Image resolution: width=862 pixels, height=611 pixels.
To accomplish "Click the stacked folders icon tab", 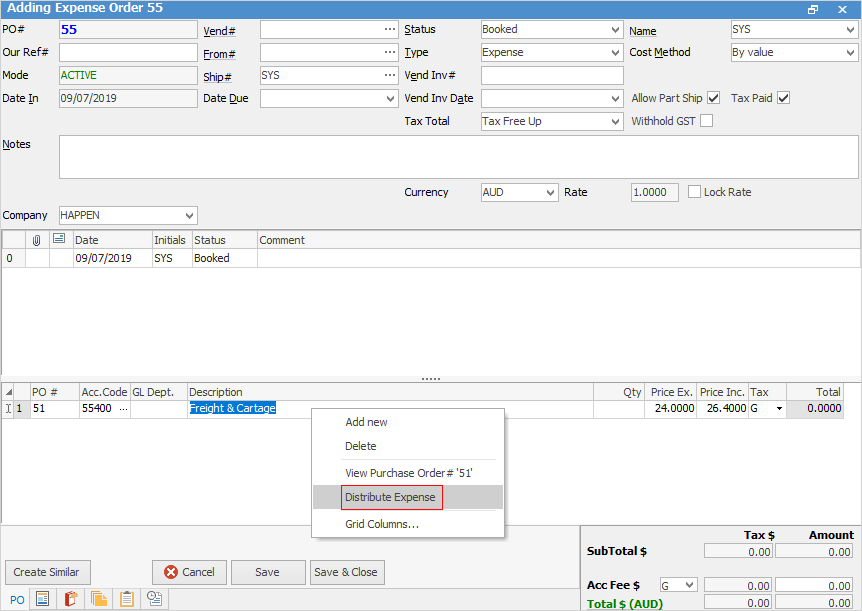I will (99, 599).
